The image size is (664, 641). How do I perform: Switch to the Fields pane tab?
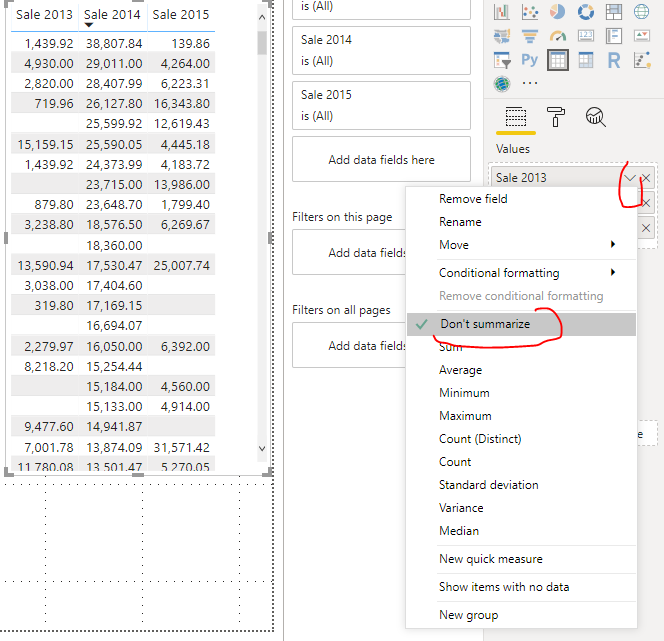pyautogui.click(x=516, y=117)
